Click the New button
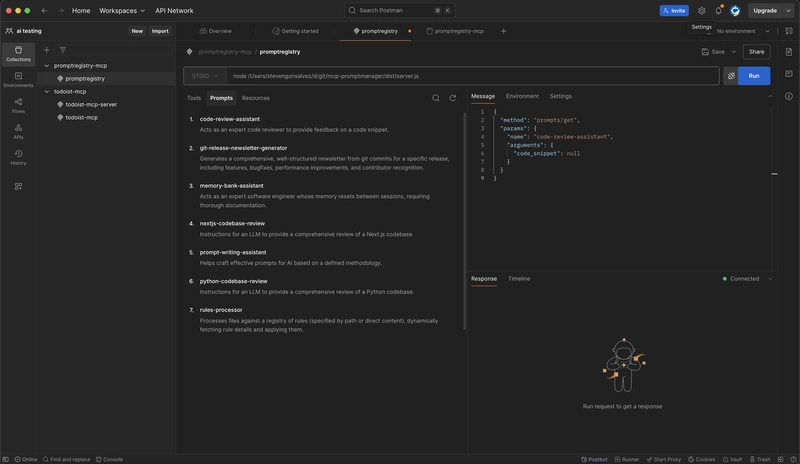The width and height of the screenshot is (800, 464). click(x=137, y=31)
